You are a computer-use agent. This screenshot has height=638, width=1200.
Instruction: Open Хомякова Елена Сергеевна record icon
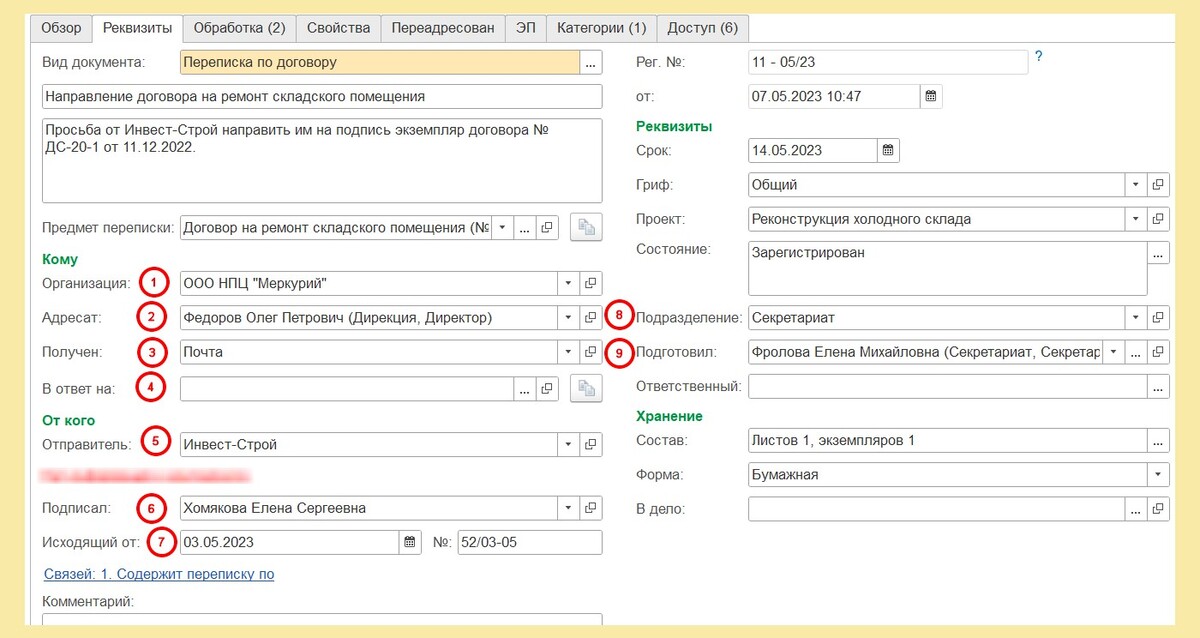(x=591, y=508)
